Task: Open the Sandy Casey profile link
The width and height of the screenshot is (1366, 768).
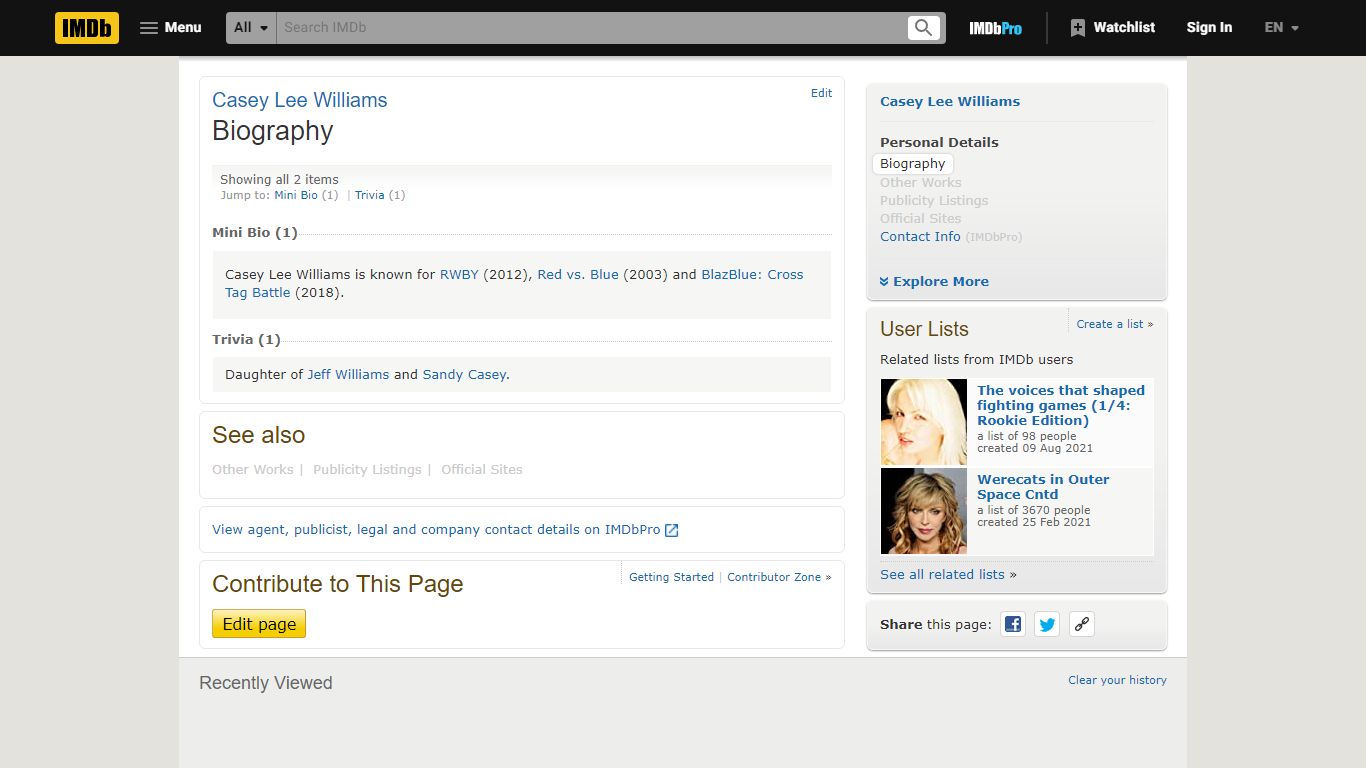Action: pyautogui.click(x=464, y=375)
